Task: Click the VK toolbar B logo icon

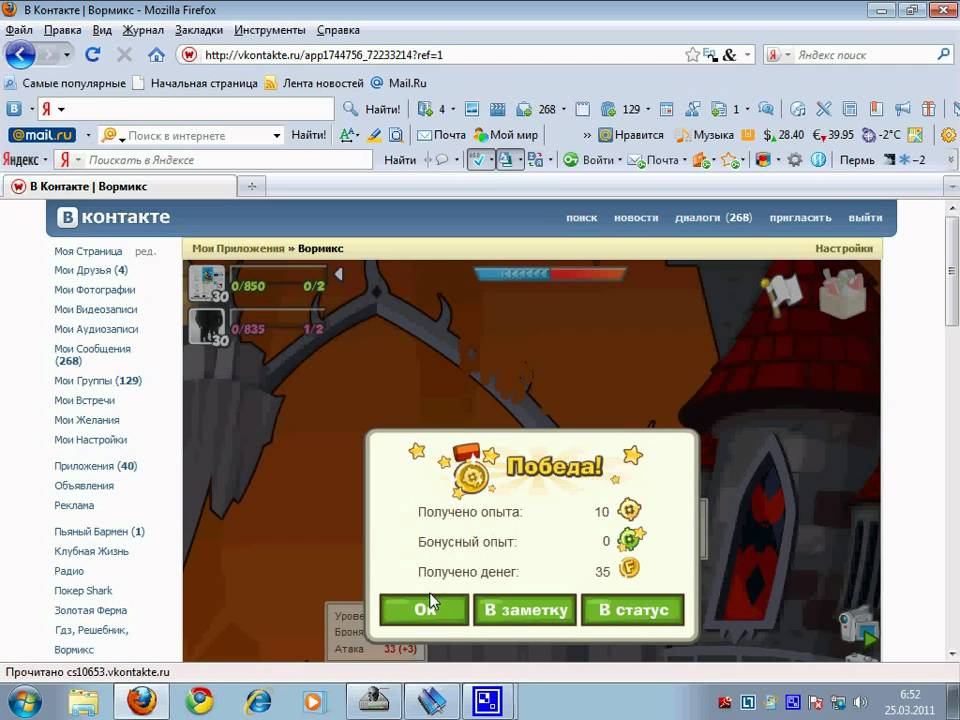Action: coord(14,109)
